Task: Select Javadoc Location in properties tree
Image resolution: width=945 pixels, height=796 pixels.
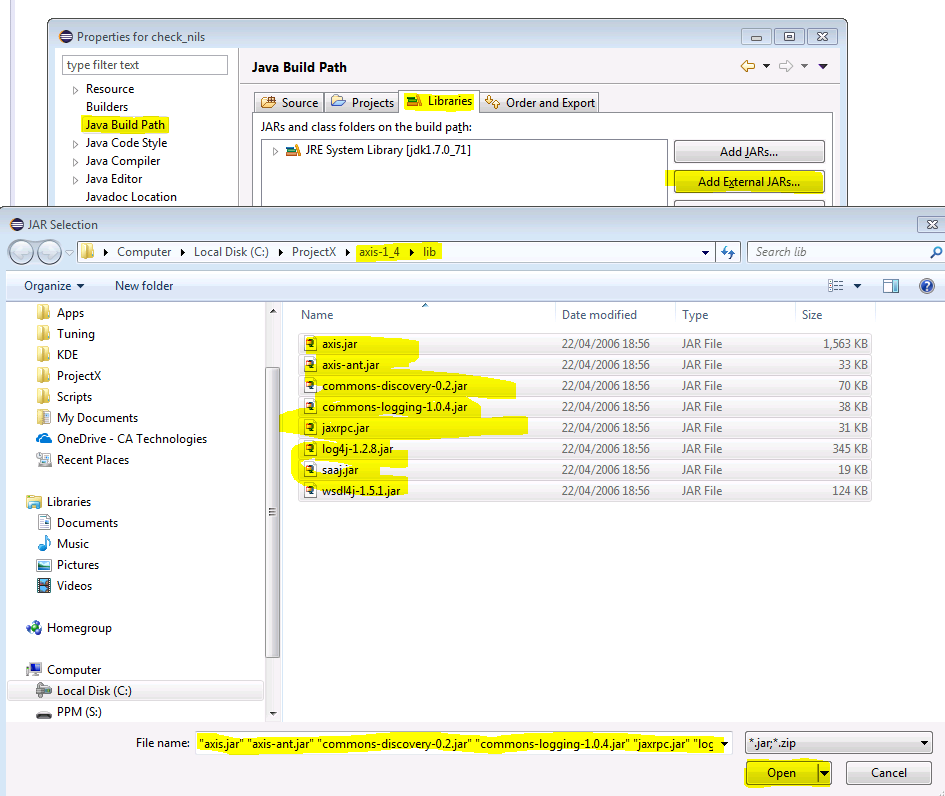Action: coord(131,197)
